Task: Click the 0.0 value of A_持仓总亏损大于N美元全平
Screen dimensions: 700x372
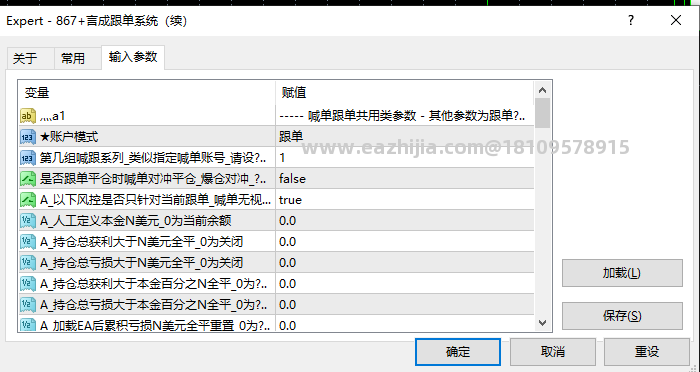Action: (x=288, y=263)
